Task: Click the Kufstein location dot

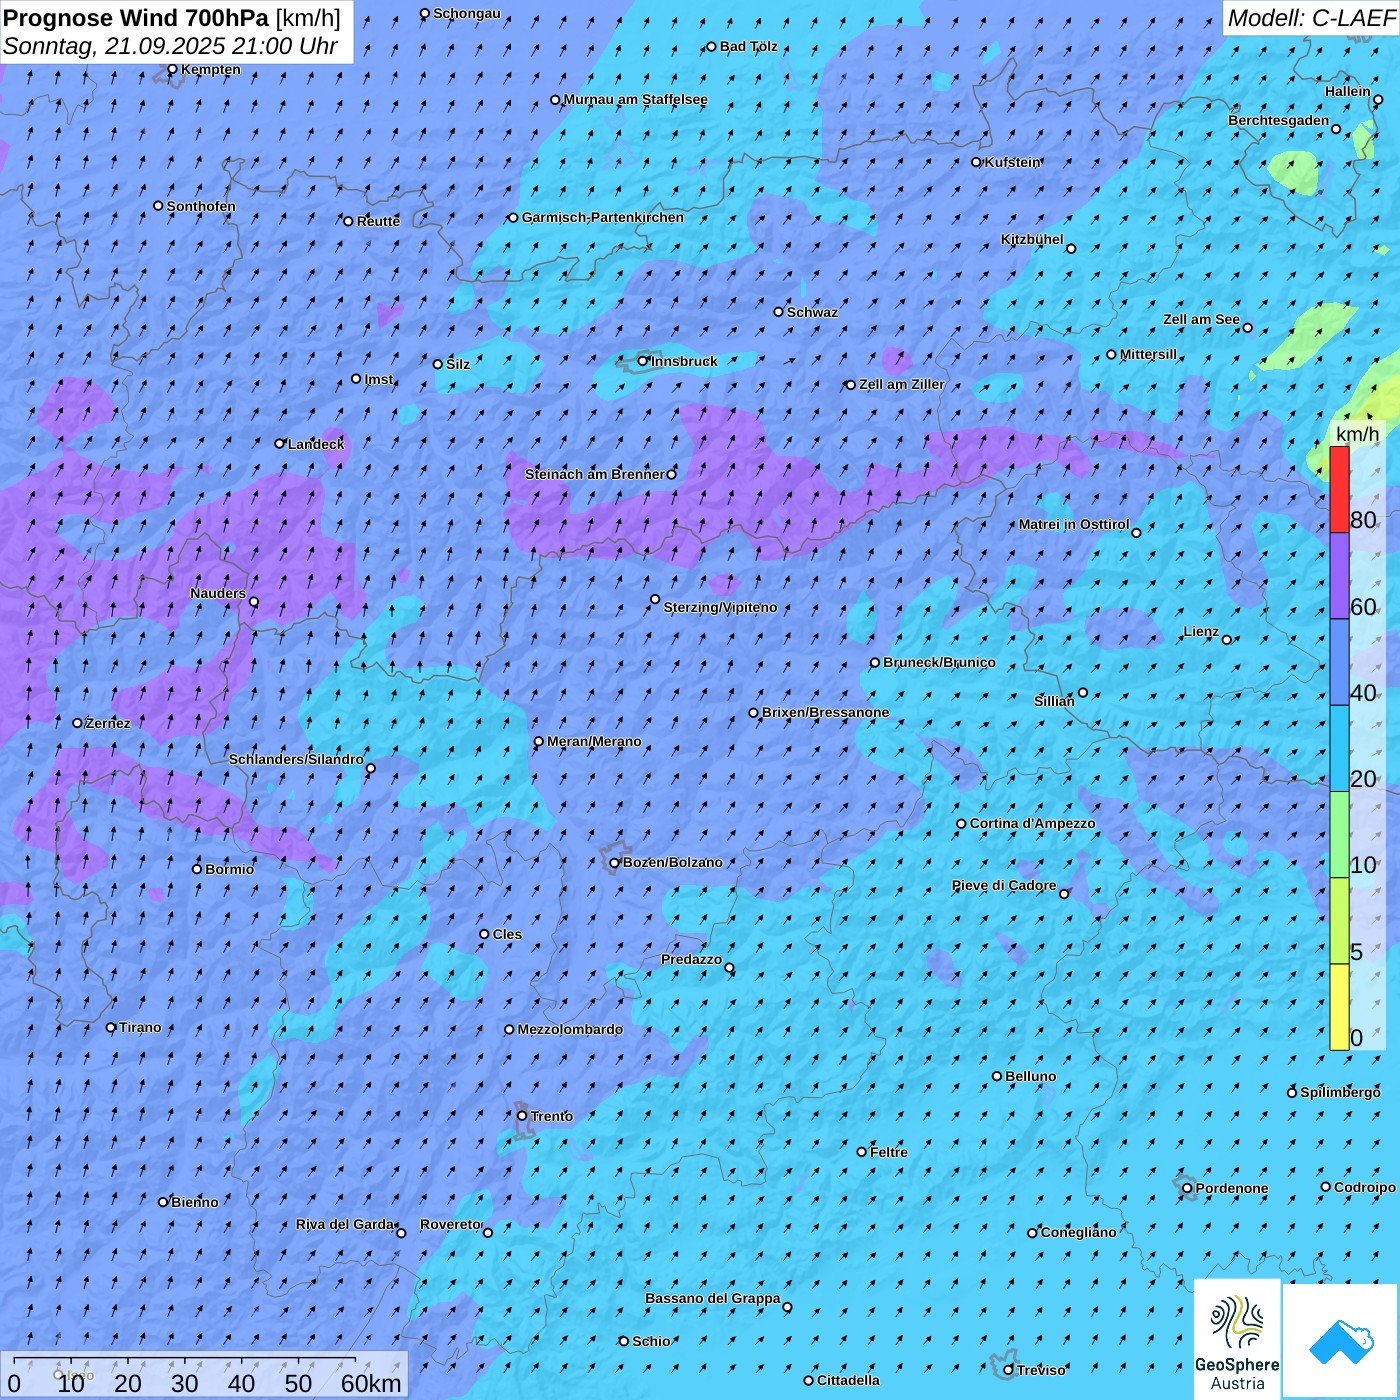Action: pyautogui.click(x=977, y=162)
